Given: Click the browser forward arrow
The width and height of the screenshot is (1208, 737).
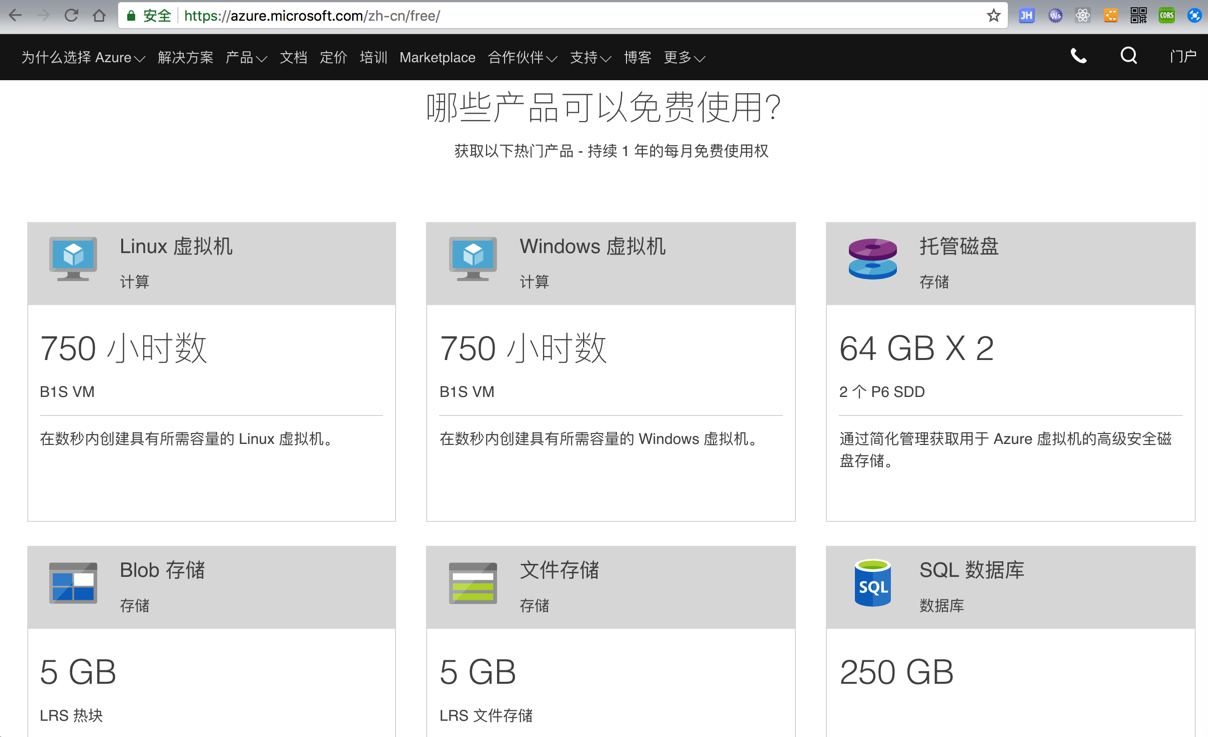Looking at the screenshot, I should tap(43, 15).
